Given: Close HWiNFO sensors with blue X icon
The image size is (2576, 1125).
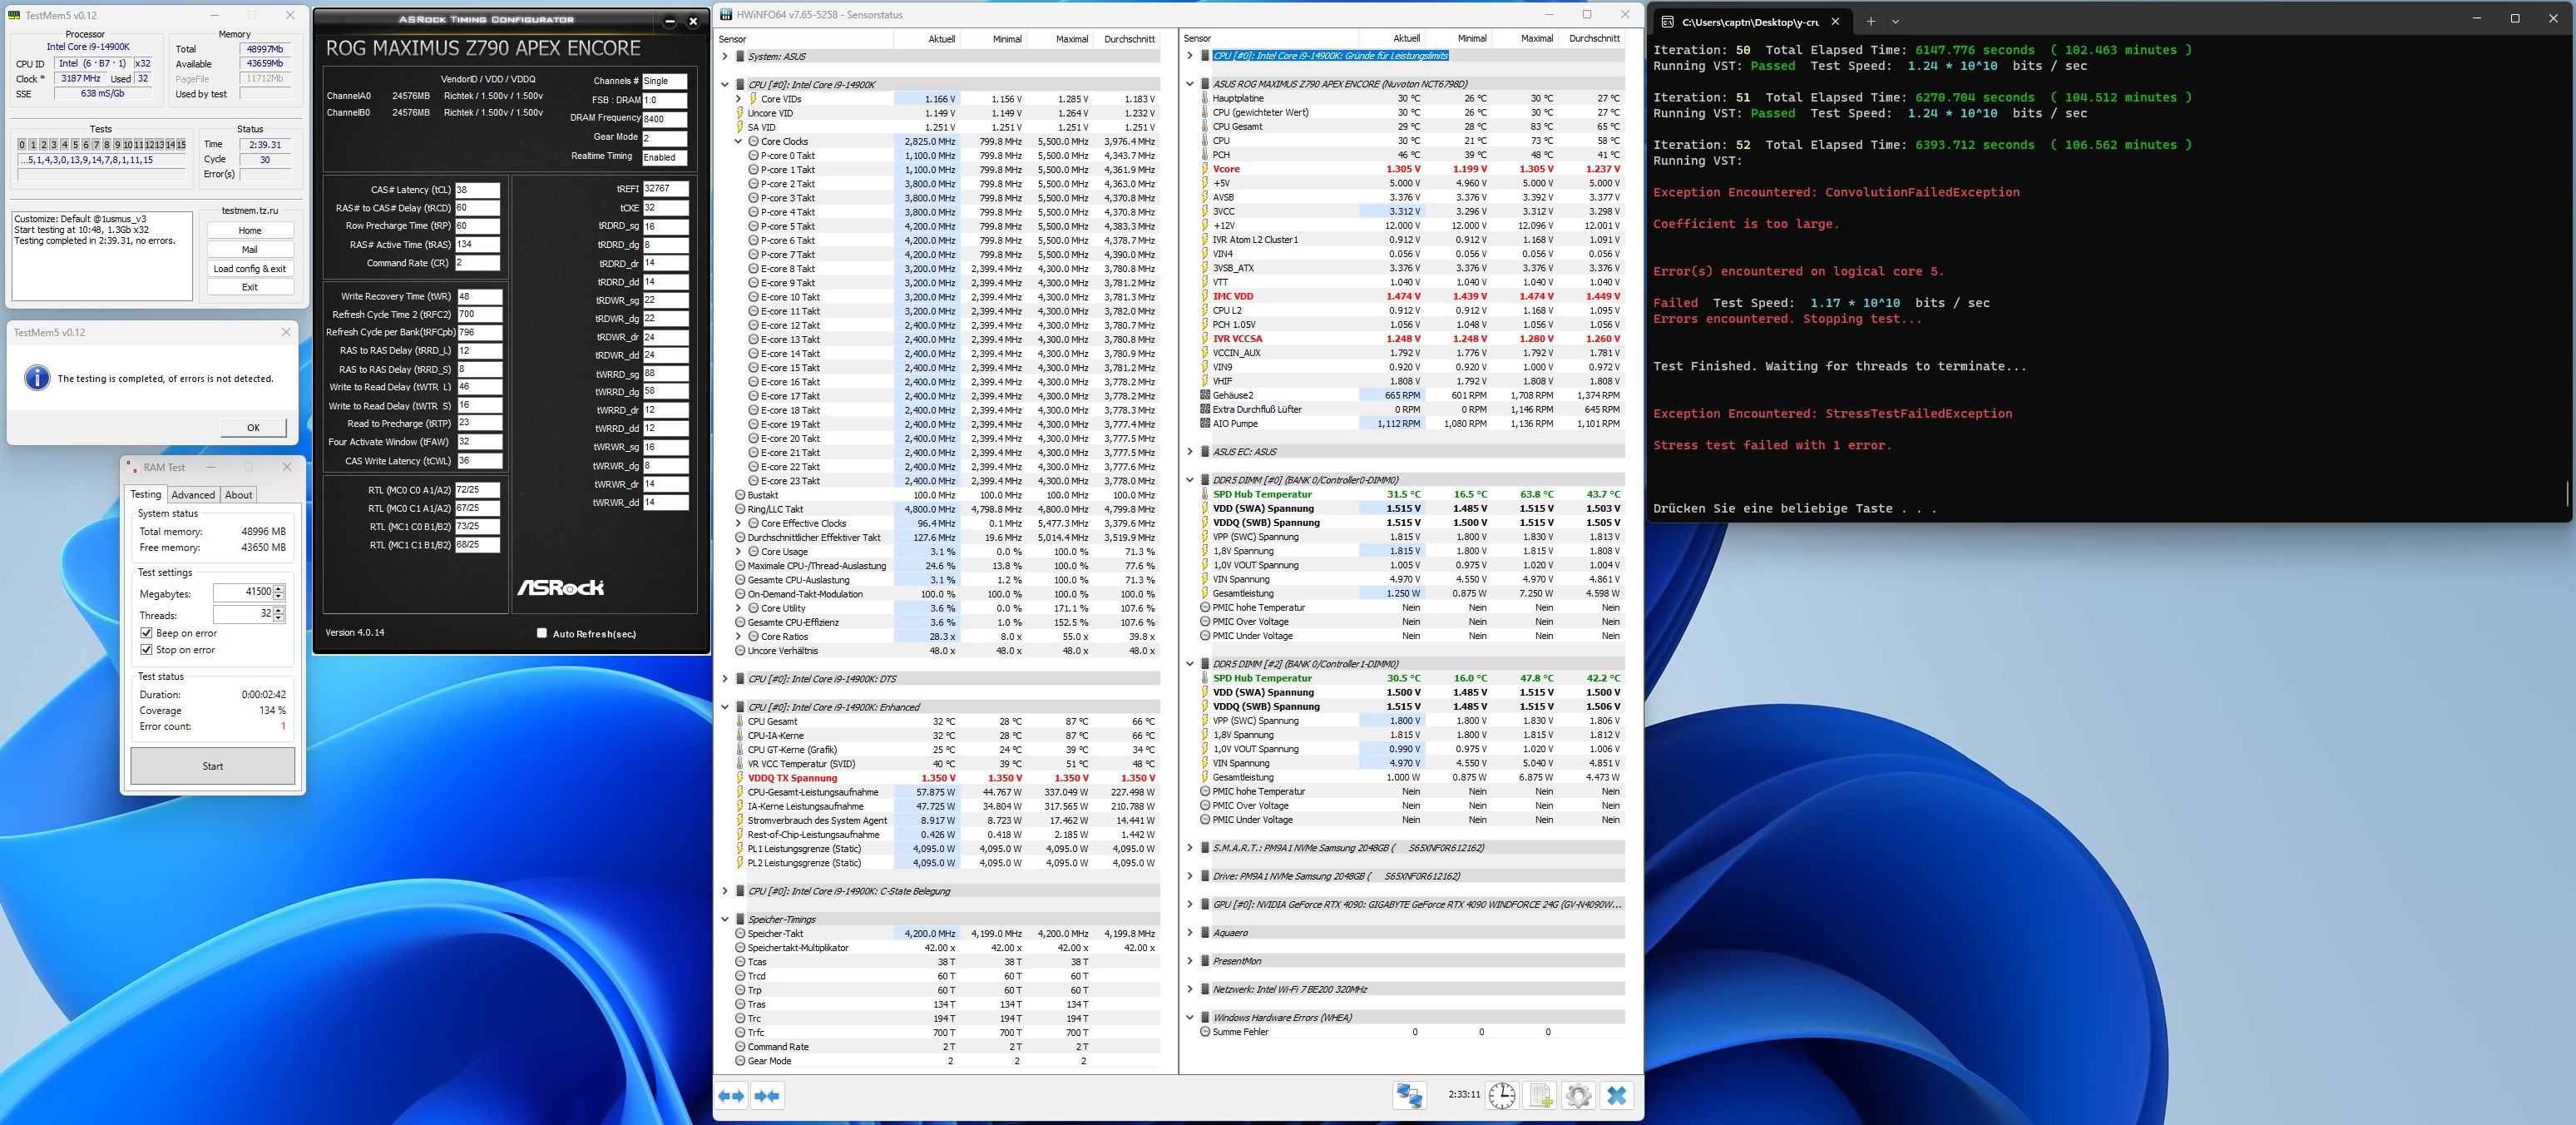Looking at the screenshot, I should tap(1616, 1096).
